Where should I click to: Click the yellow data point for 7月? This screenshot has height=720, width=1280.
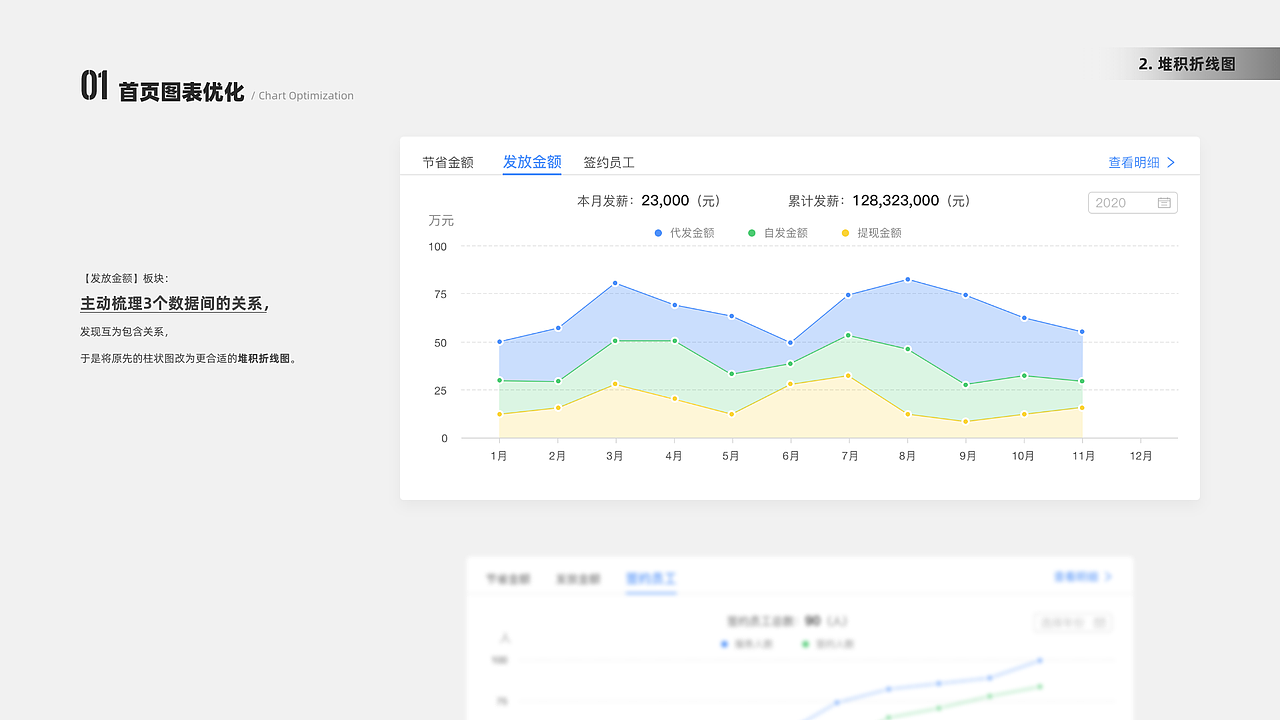(848, 376)
